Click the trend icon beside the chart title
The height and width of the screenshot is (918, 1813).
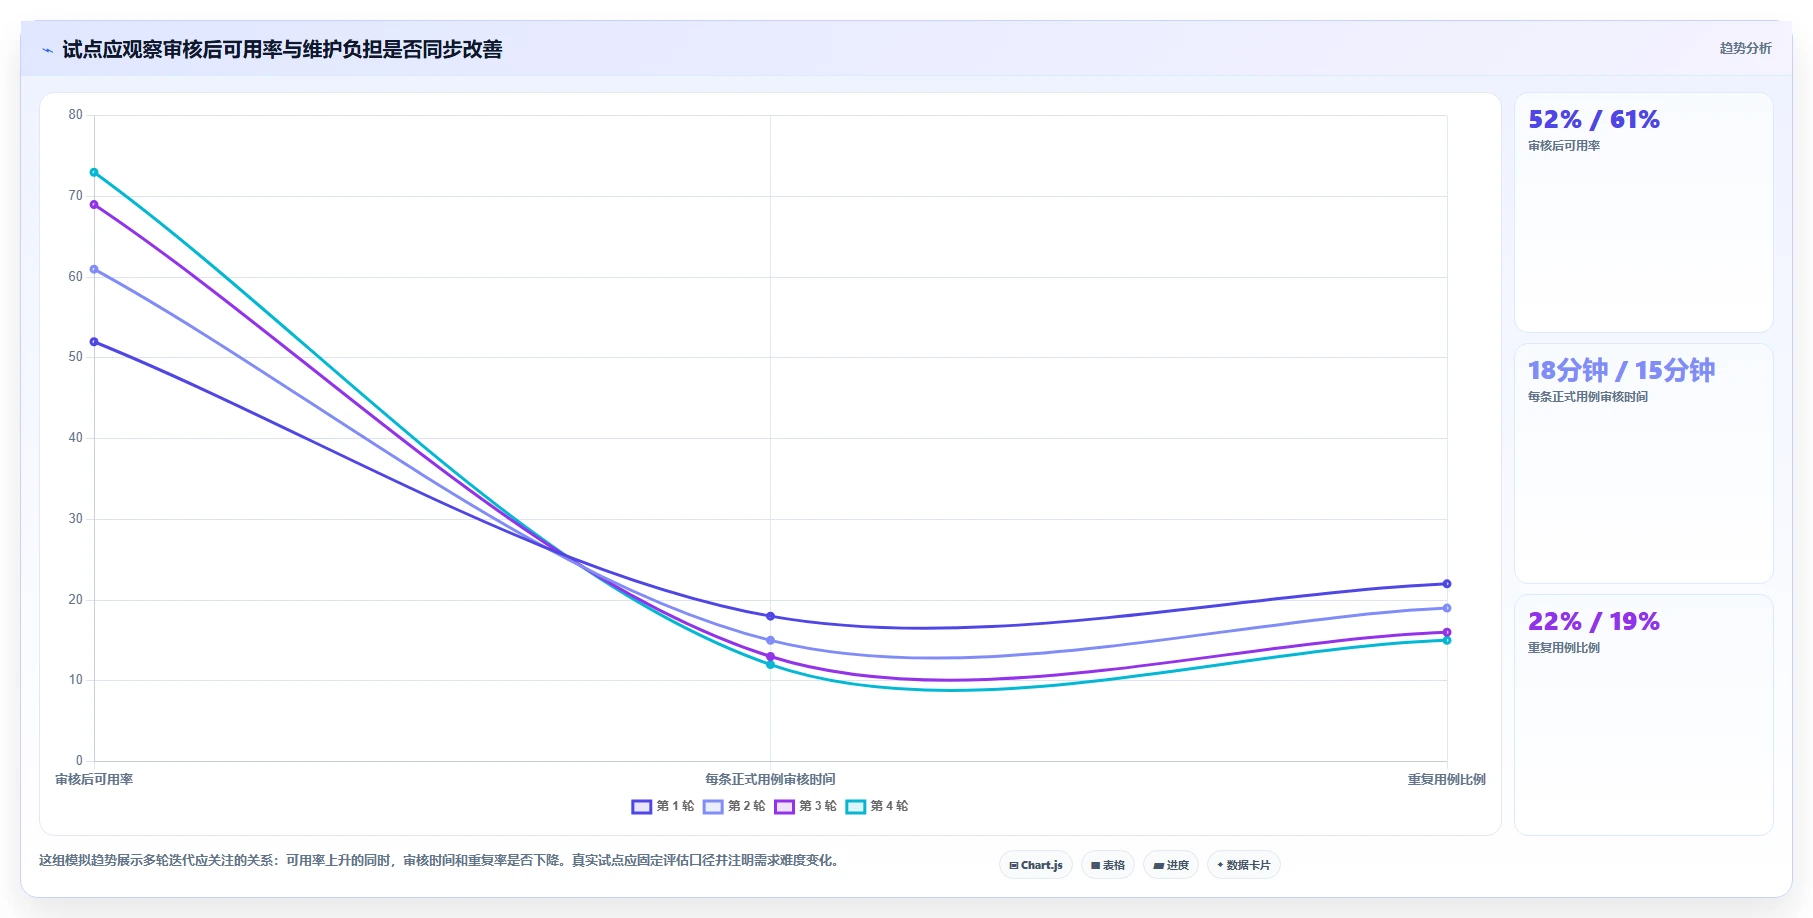pos(47,50)
